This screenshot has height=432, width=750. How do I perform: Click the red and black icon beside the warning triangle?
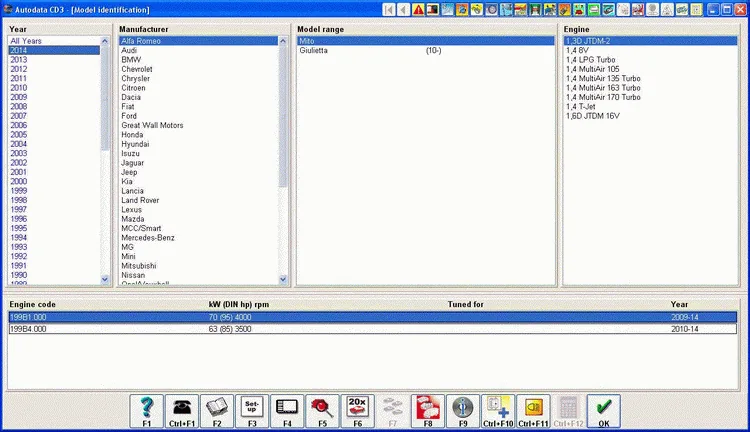click(433, 9)
